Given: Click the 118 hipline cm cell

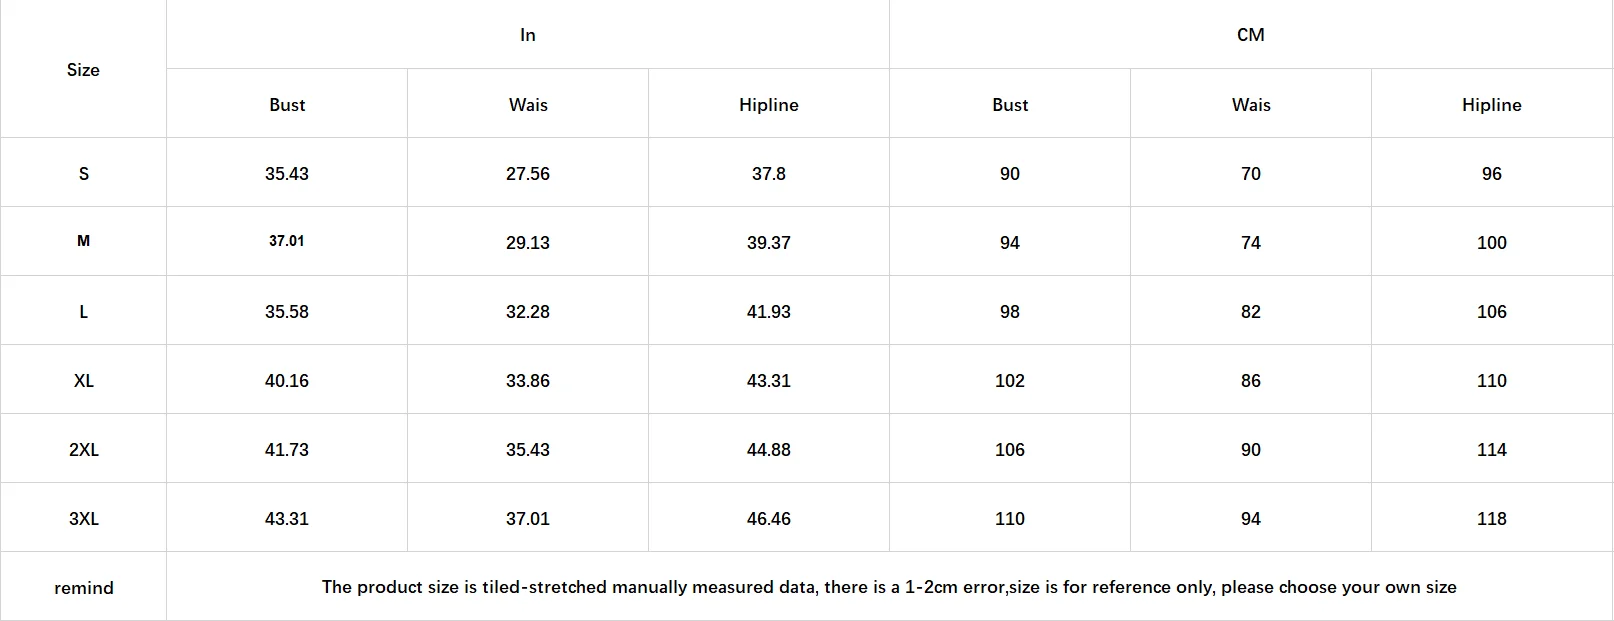Looking at the screenshot, I should click(x=1492, y=518).
